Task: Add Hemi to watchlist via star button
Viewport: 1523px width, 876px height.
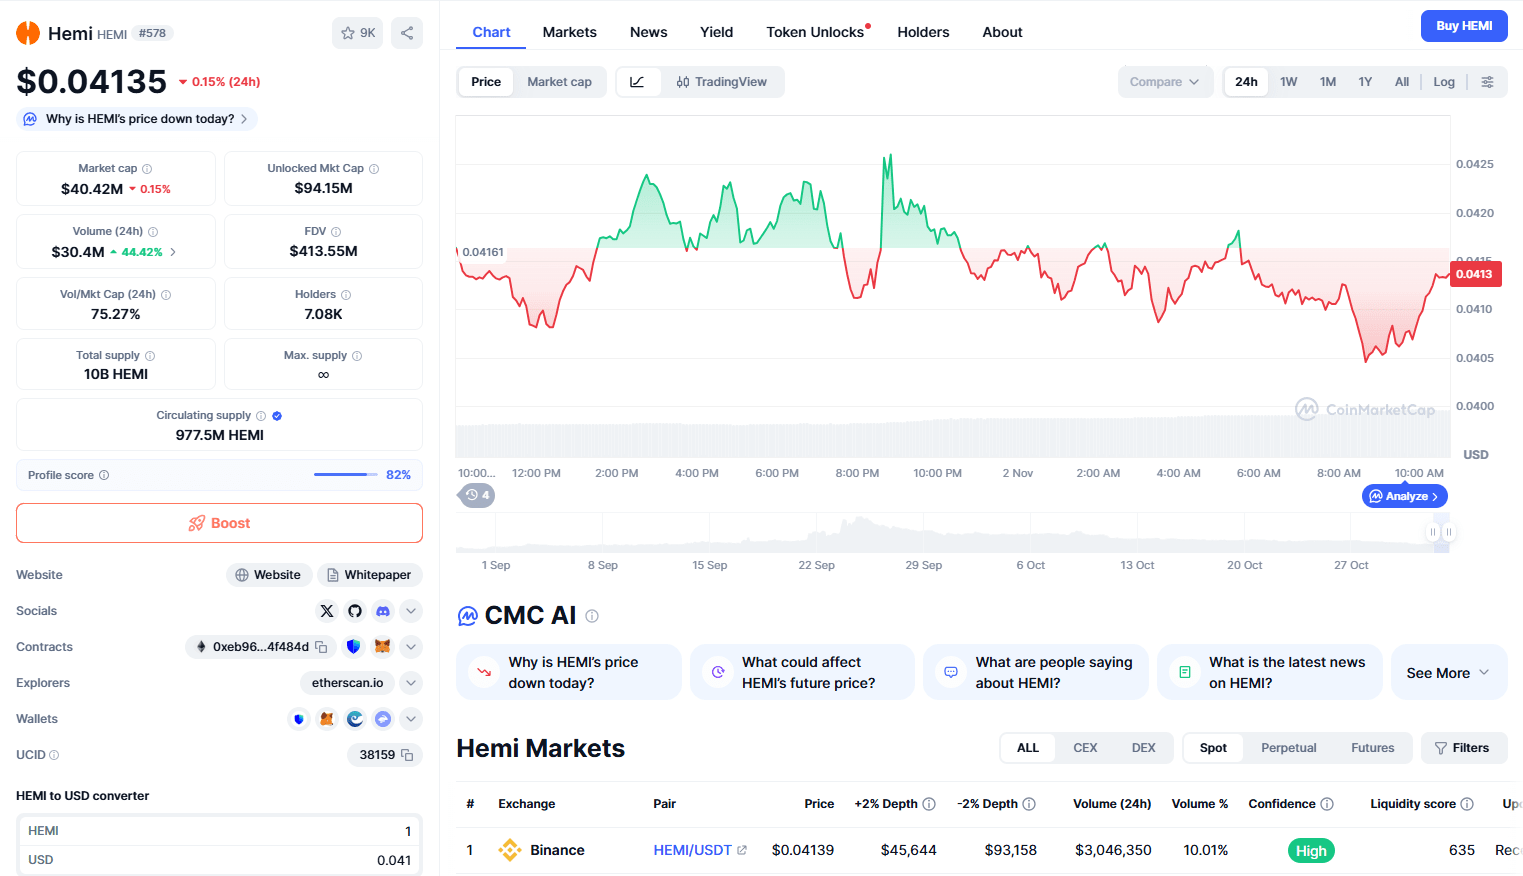Action: click(357, 33)
